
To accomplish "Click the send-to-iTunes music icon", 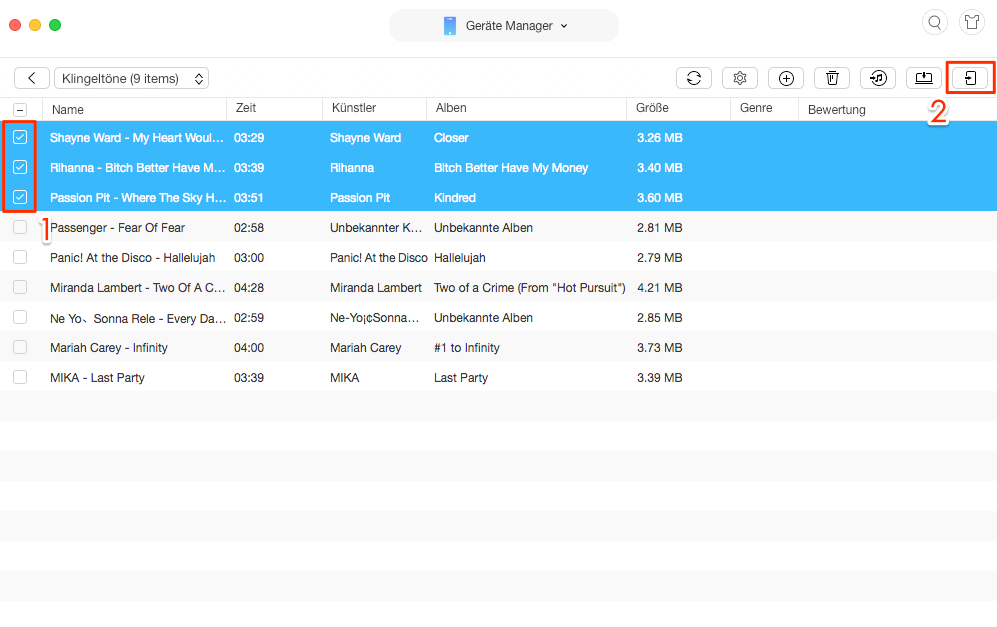I will pyautogui.click(x=878, y=78).
